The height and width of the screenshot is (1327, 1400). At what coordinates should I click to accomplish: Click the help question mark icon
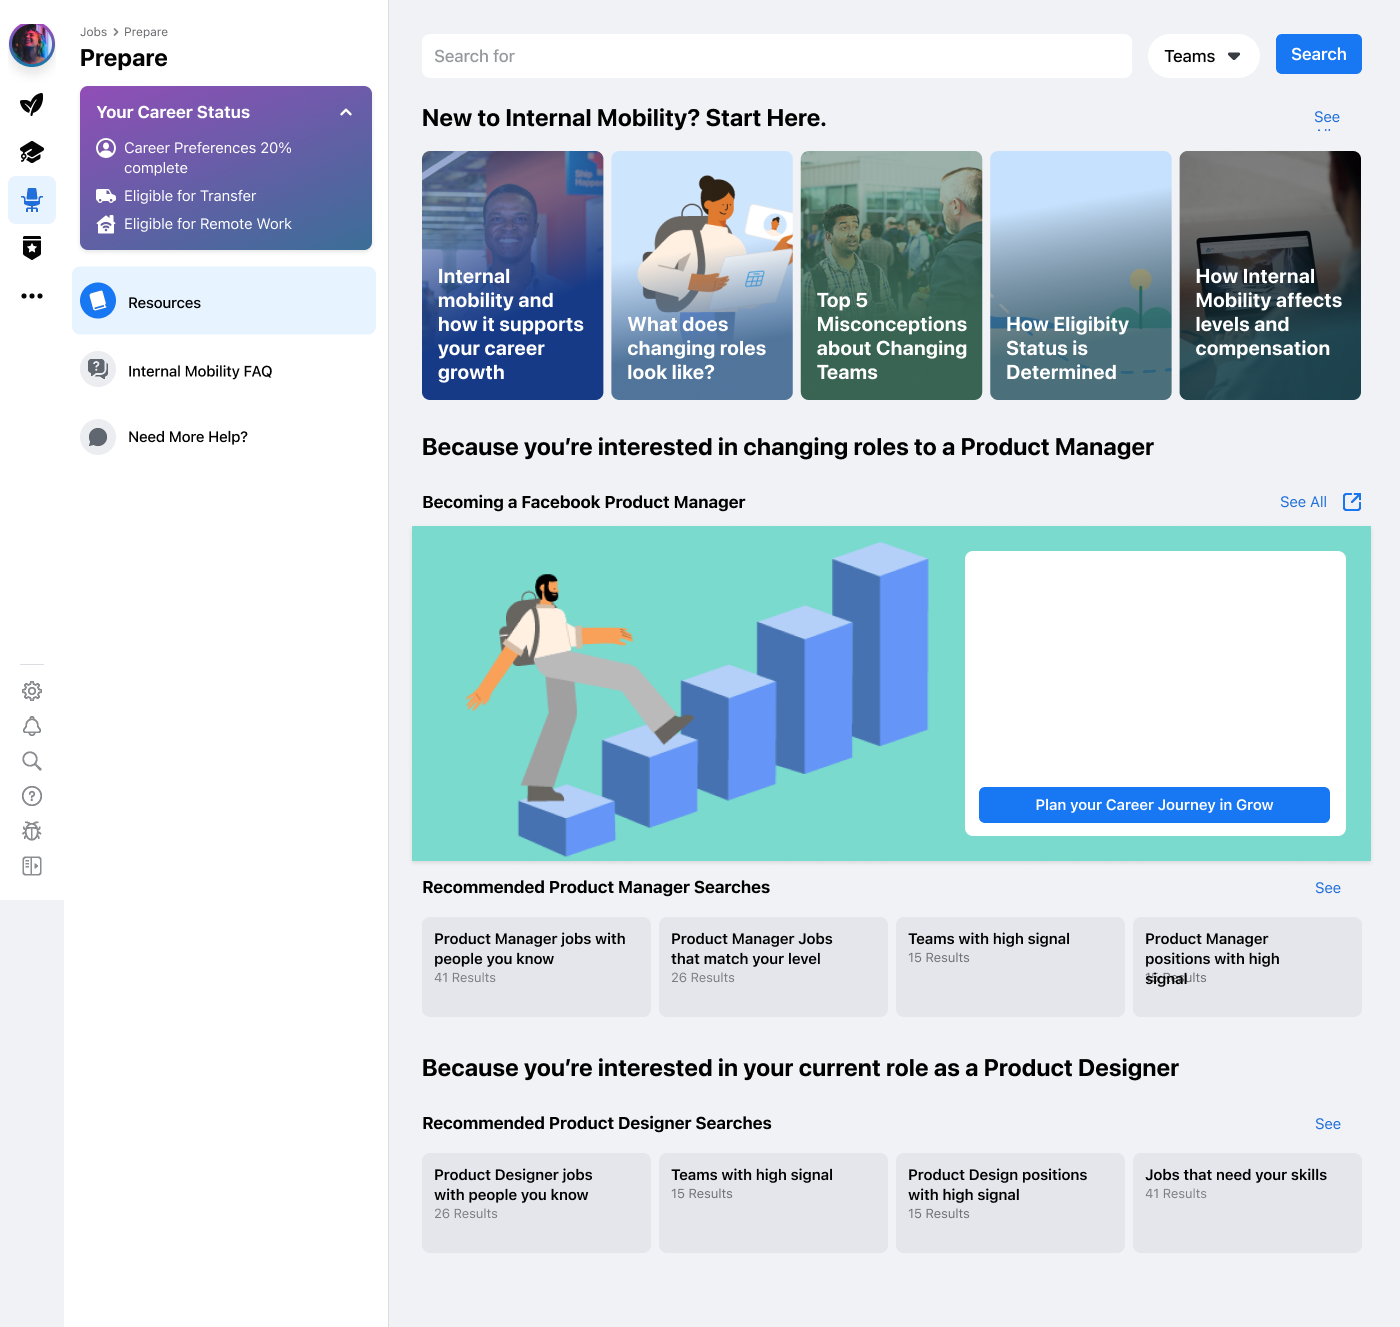click(x=31, y=796)
